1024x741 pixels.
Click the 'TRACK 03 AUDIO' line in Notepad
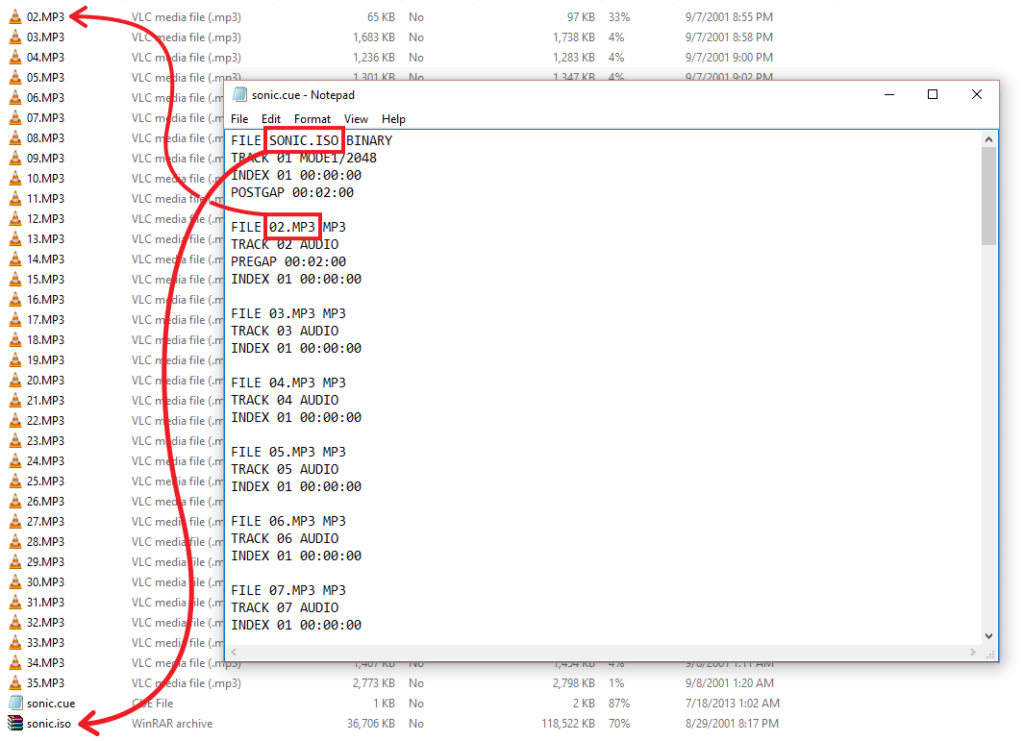(285, 331)
